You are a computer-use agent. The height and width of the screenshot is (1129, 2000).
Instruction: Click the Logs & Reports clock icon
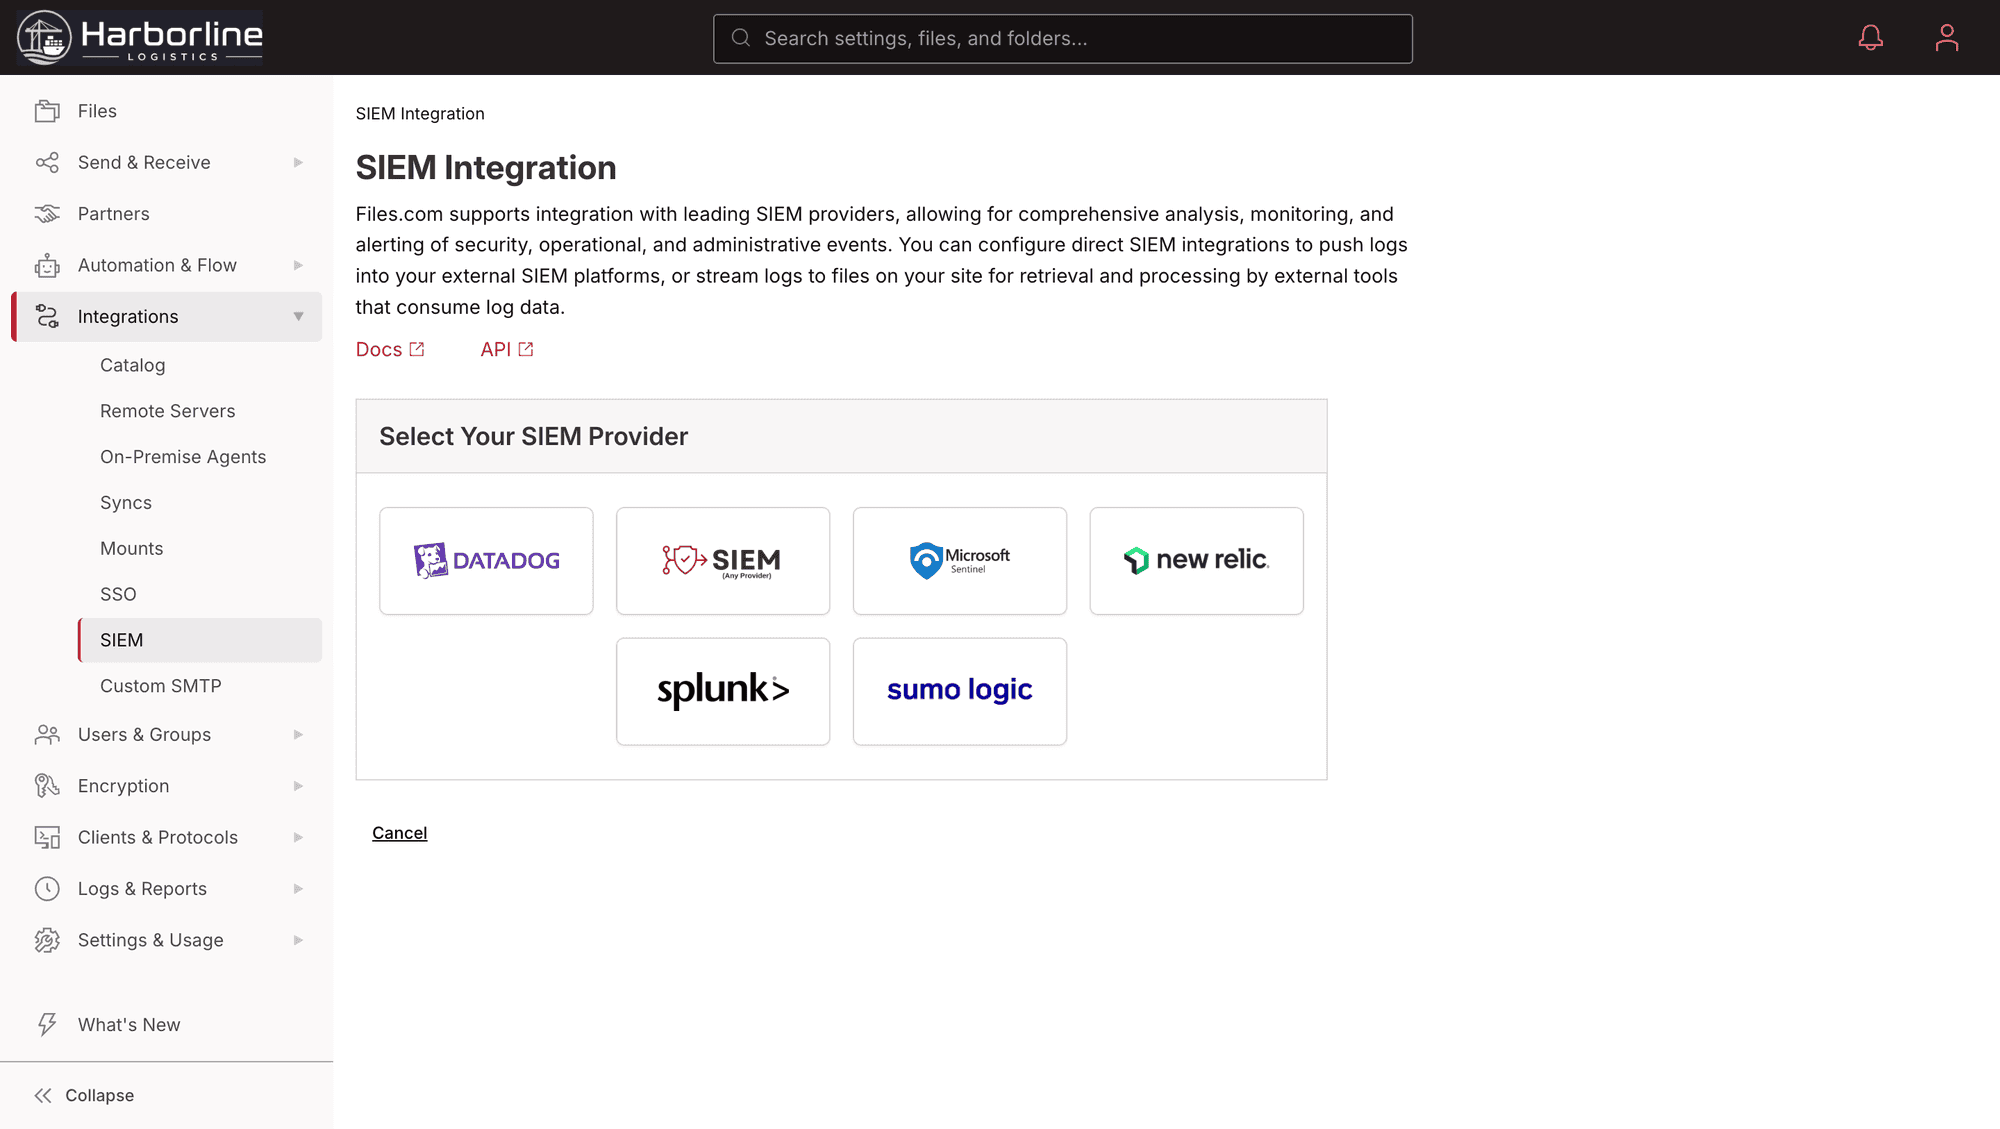(x=47, y=889)
